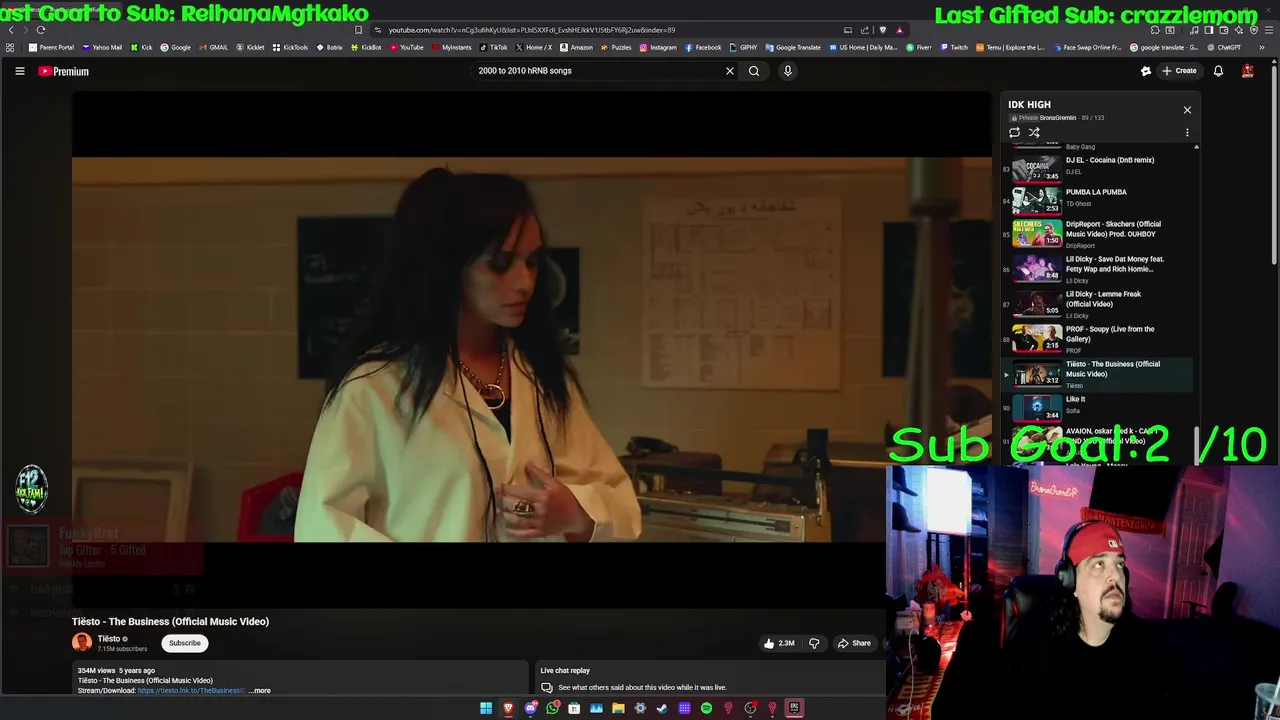Select Lil Dicky - Lemme Freak

[x=1098, y=303]
